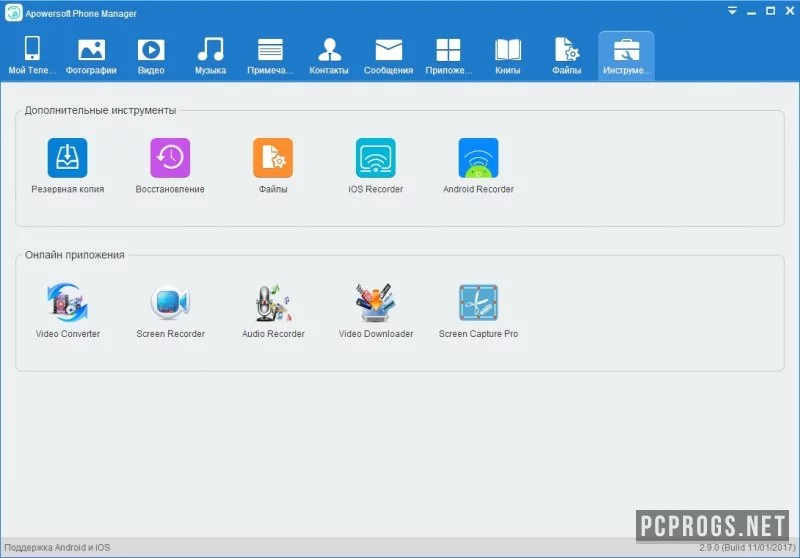Screen dimensions: 800x558
Task: Open the Файлы tab in top toolbar
Action: [567, 56]
